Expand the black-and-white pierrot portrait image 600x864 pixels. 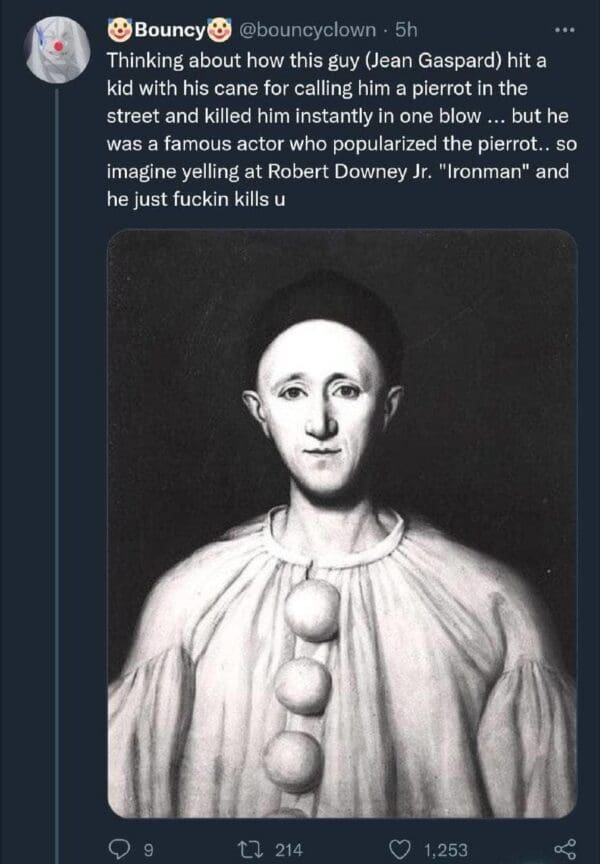[341, 522]
